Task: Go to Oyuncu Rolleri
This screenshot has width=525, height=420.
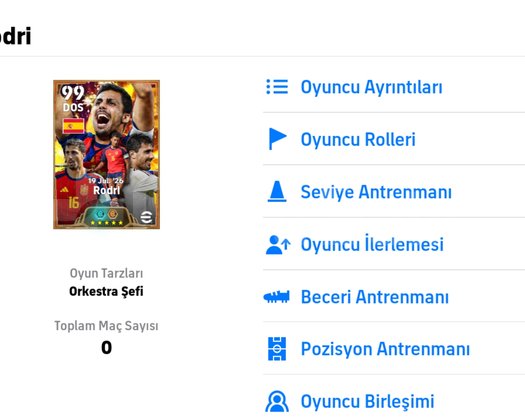Action: (358, 139)
